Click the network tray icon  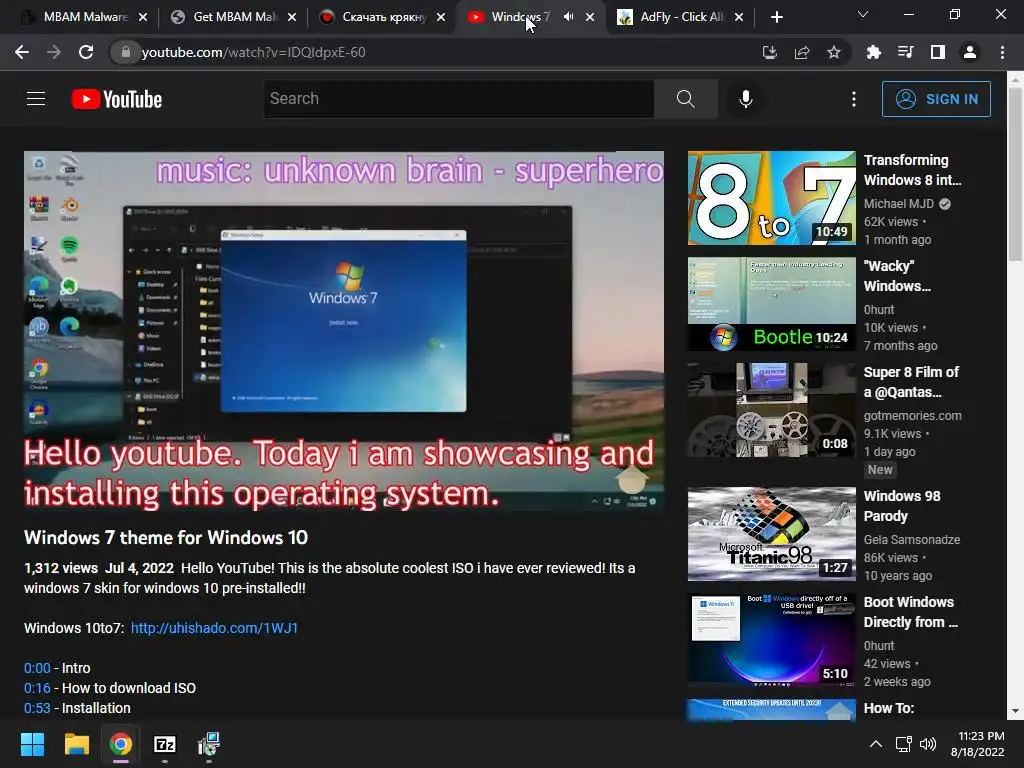click(904, 744)
